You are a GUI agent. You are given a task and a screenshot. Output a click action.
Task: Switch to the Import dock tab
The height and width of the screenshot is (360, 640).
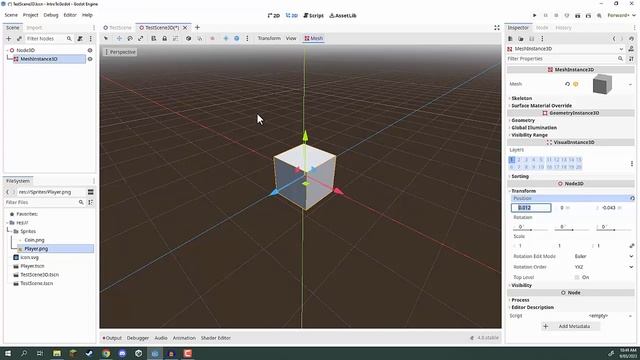[x=34, y=28]
